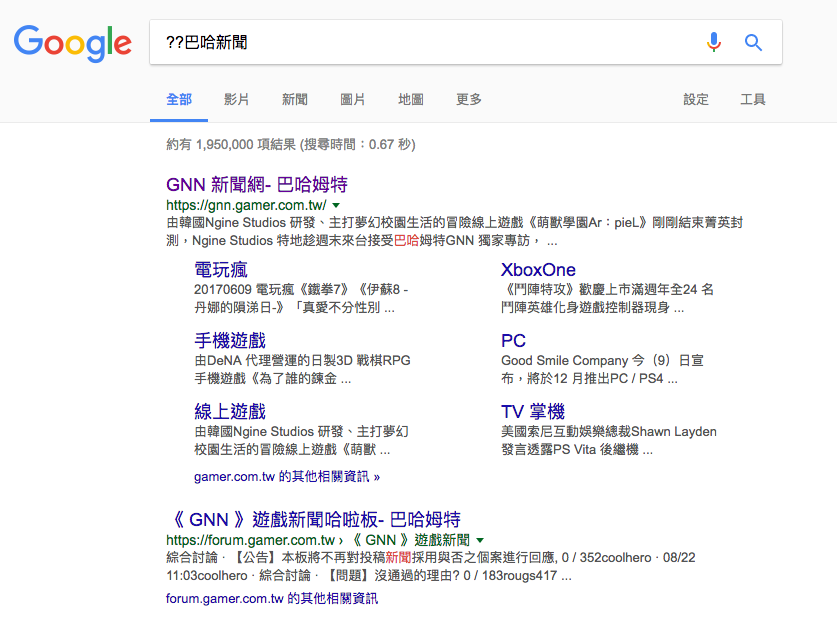
Task: Click gamer.com.tw 的其他相關資訊 link
Action: 287,477
